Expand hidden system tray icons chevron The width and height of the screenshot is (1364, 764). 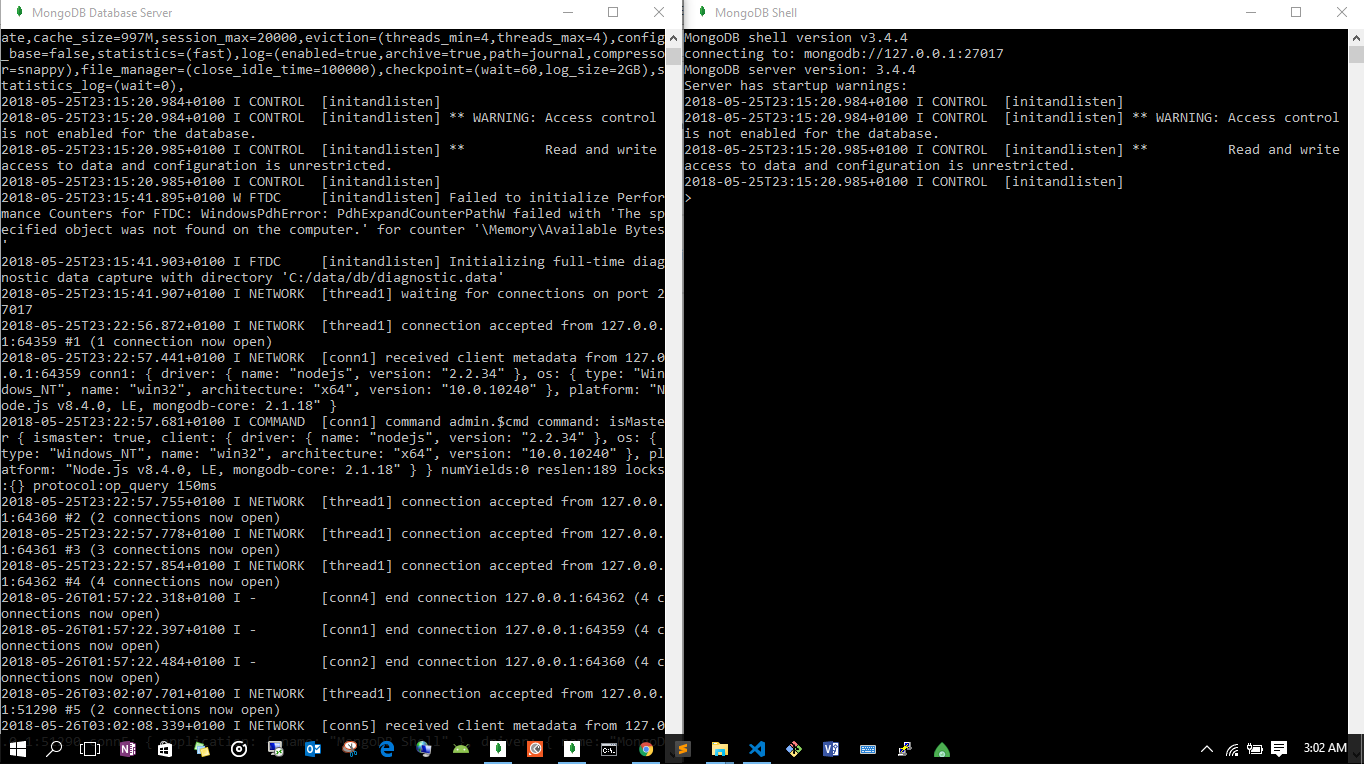click(x=1208, y=749)
